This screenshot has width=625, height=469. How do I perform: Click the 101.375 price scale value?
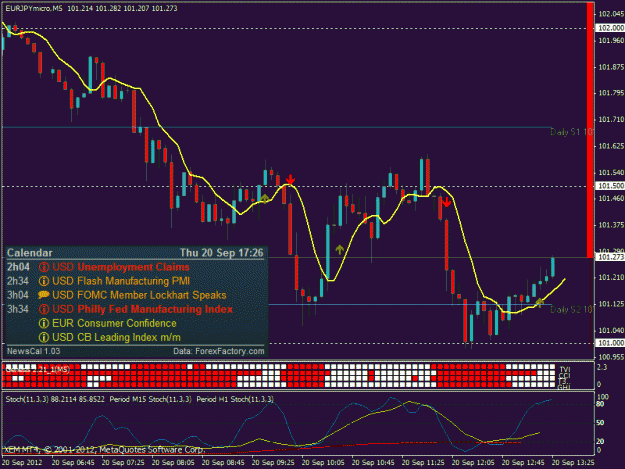point(611,225)
